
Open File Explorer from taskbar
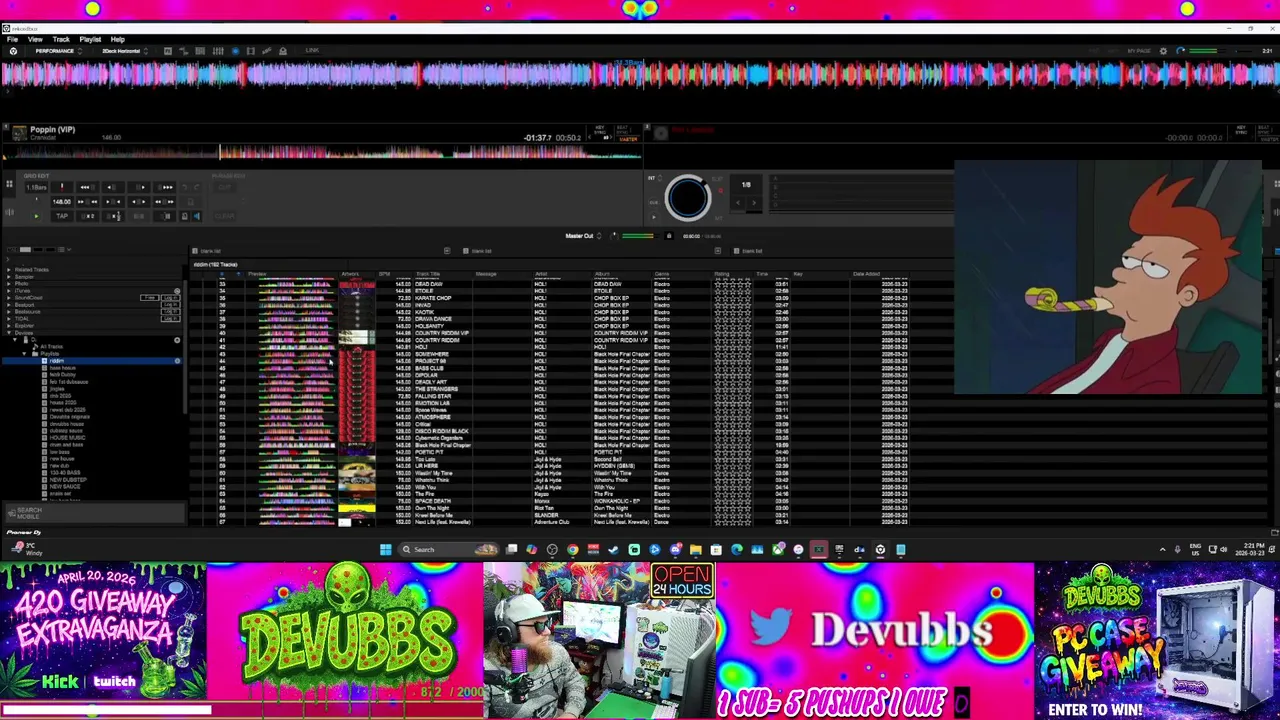(696, 549)
